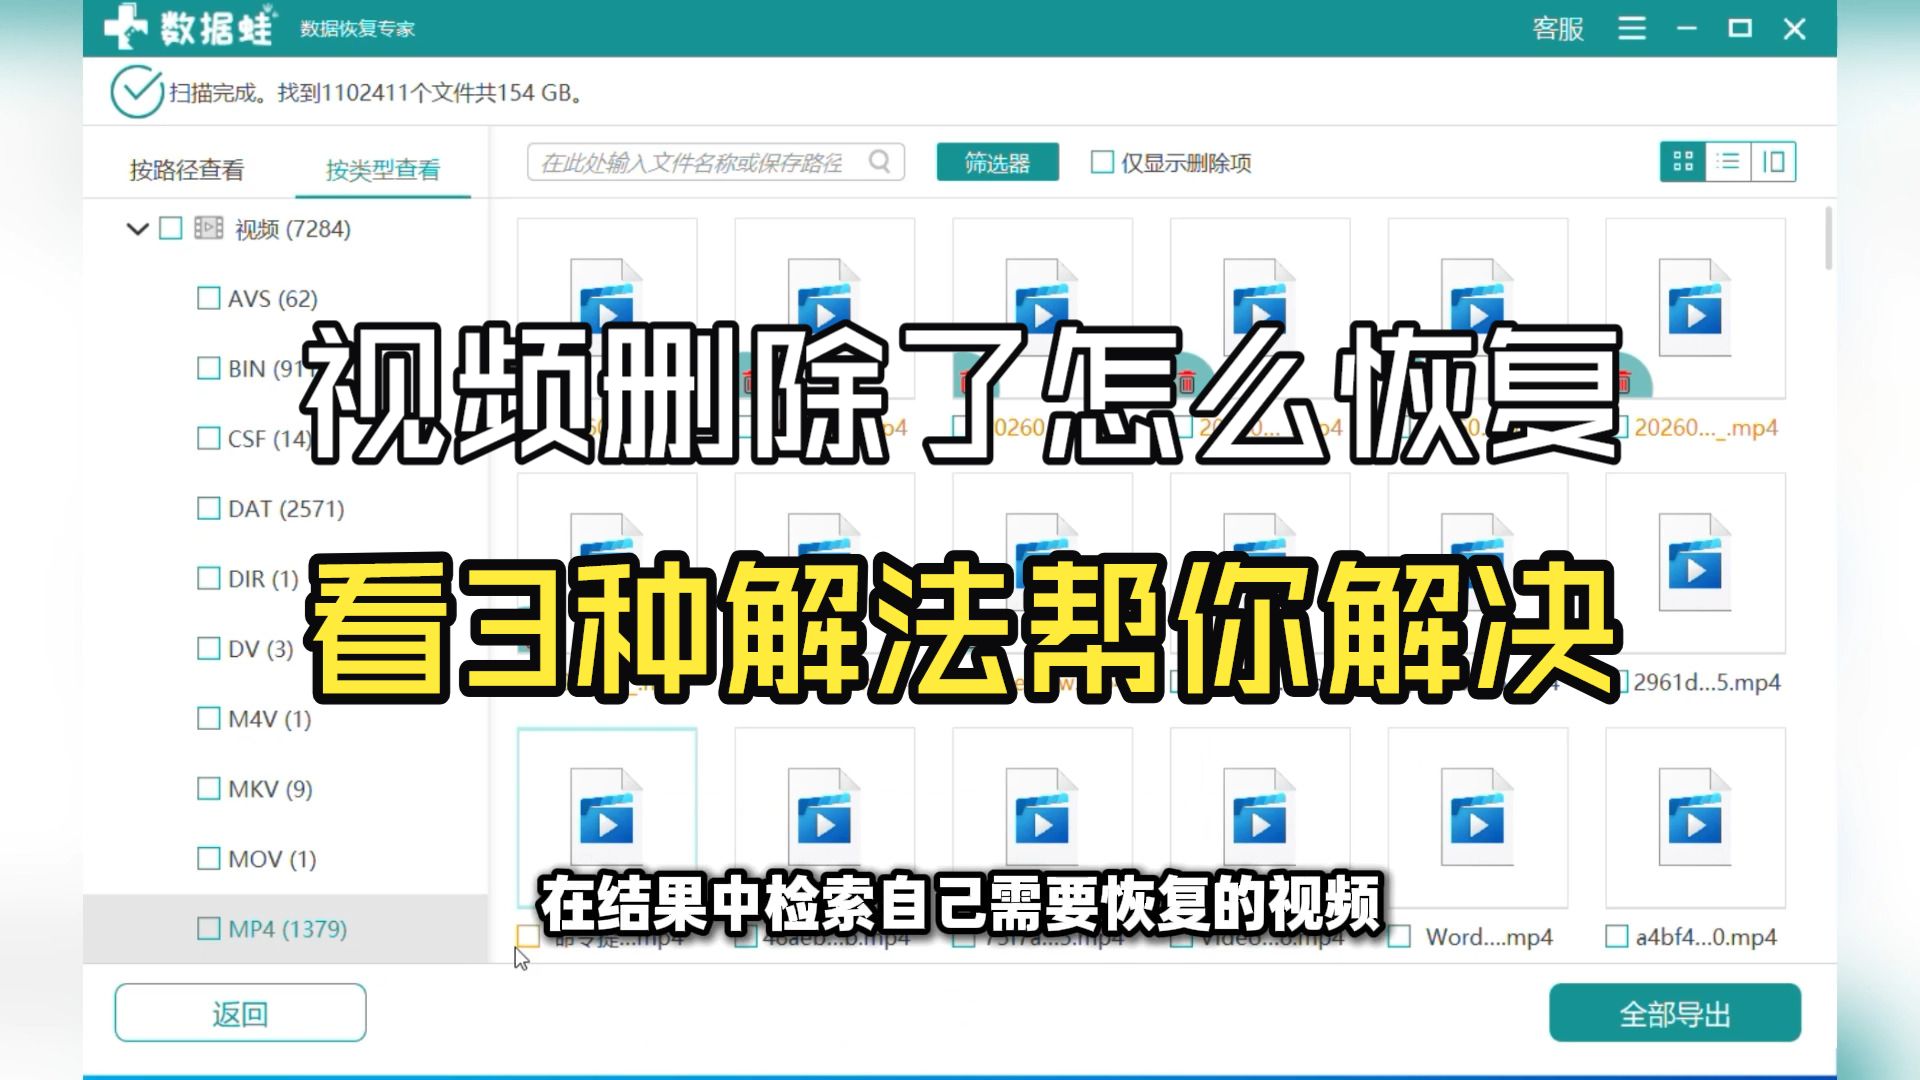The image size is (1920, 1080).
Task: Check the MKV (9) checkbox
Action: pyautogui.click(x=208, y=788)
